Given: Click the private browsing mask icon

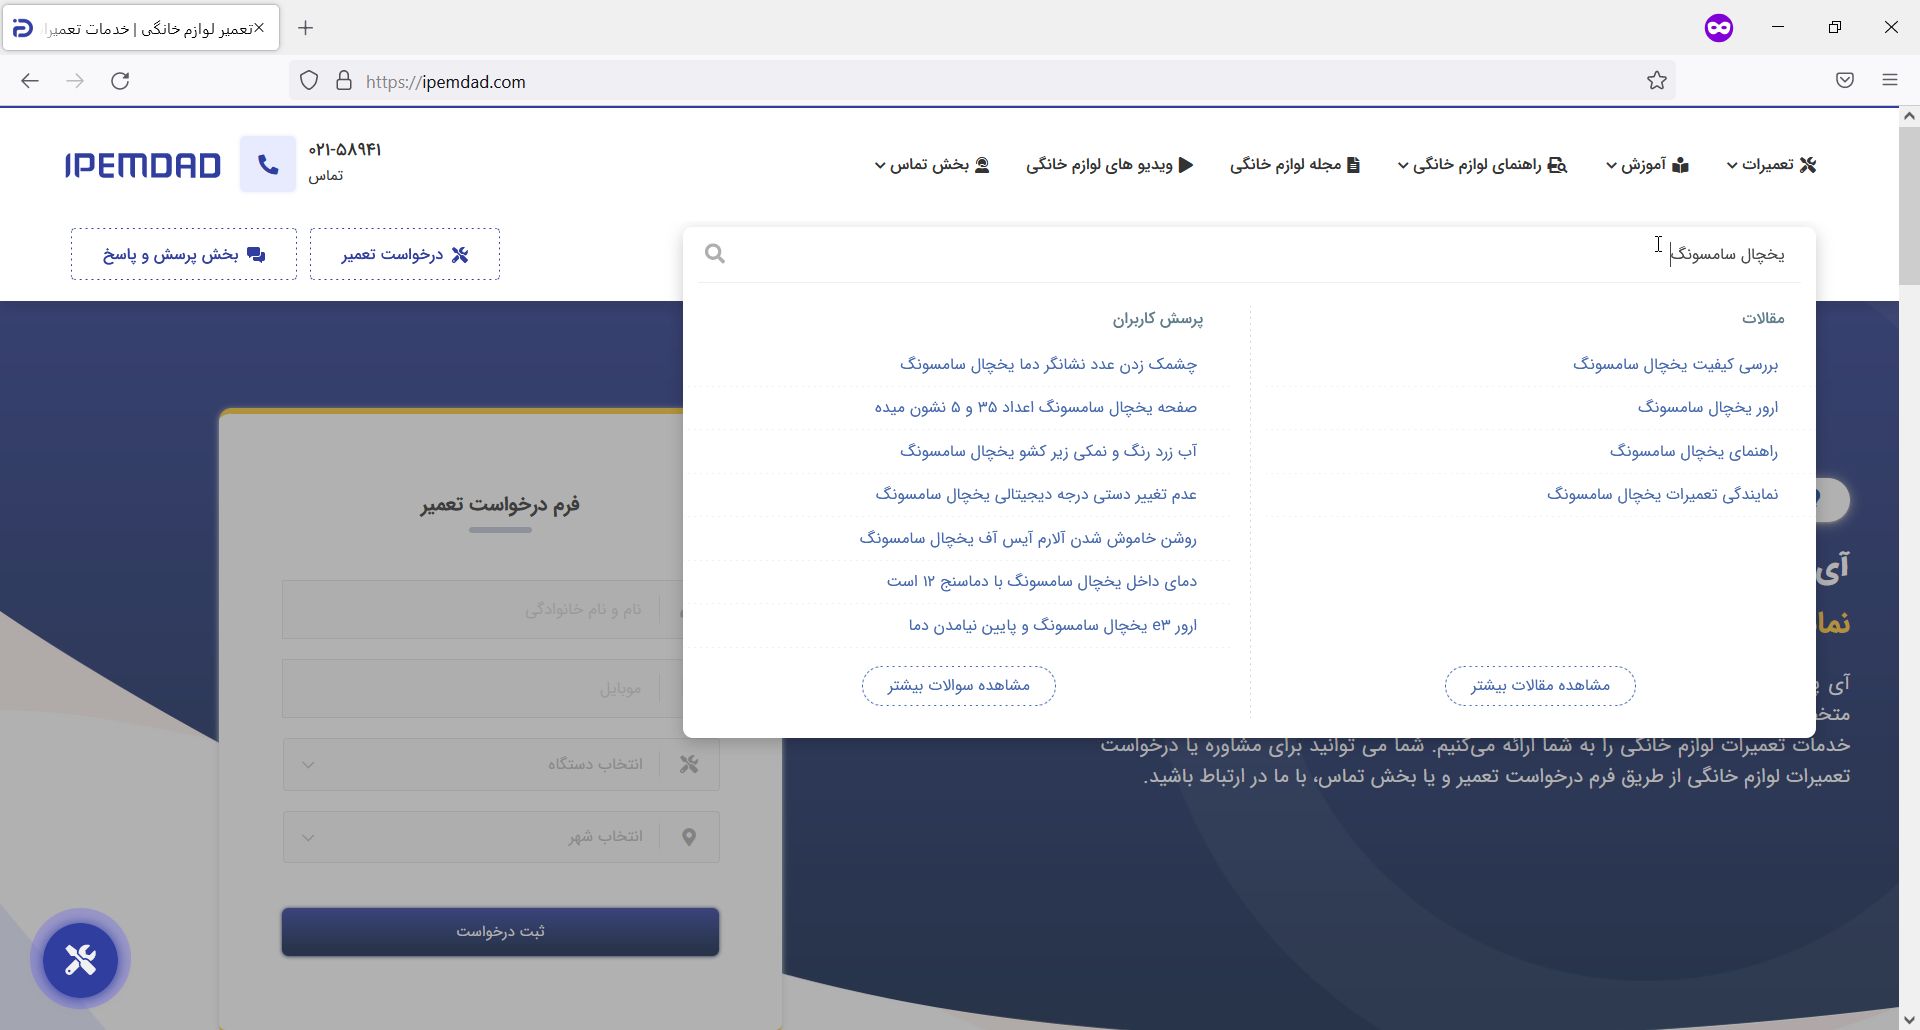Looking at the screenshot, I should 1719,28.
